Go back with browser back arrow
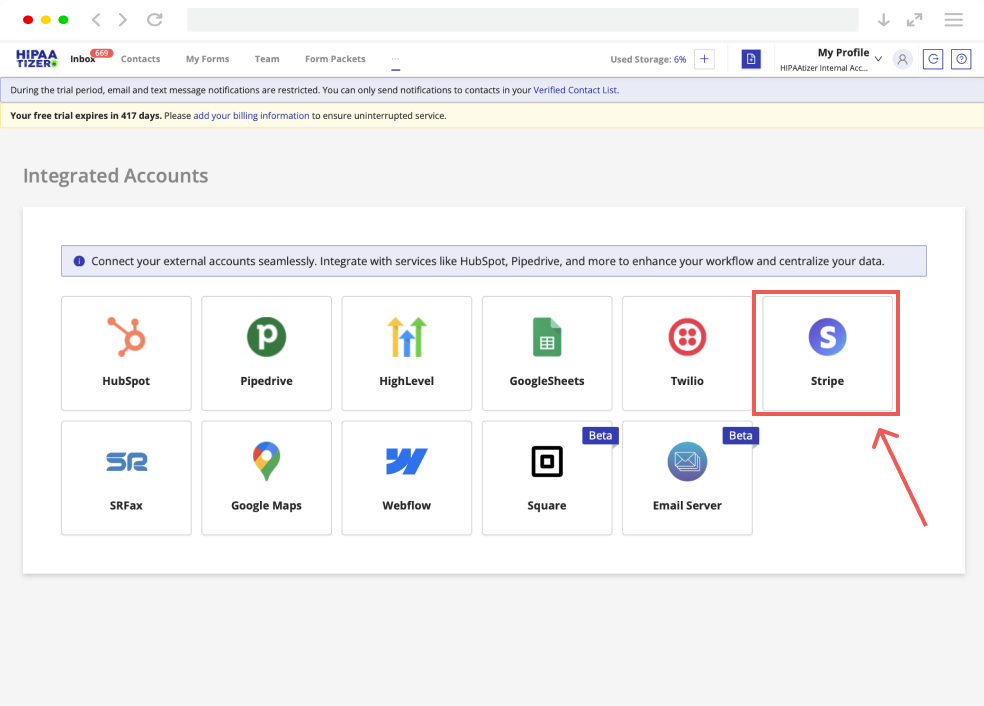Screen dimensions: 984x706 [x=96, y=19]
